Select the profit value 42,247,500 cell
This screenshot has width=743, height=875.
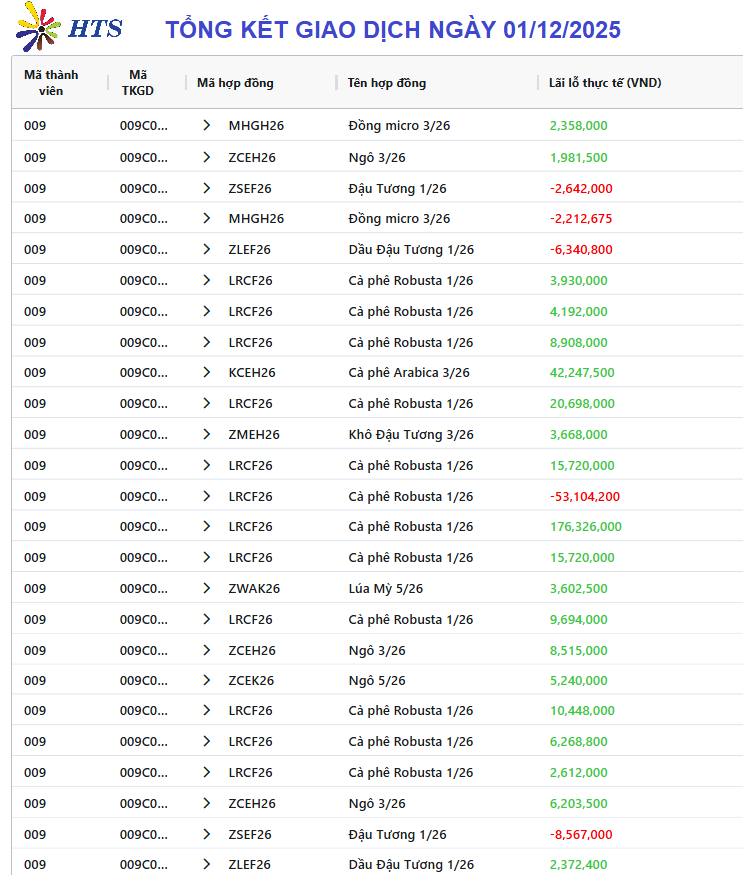point(582,373)
